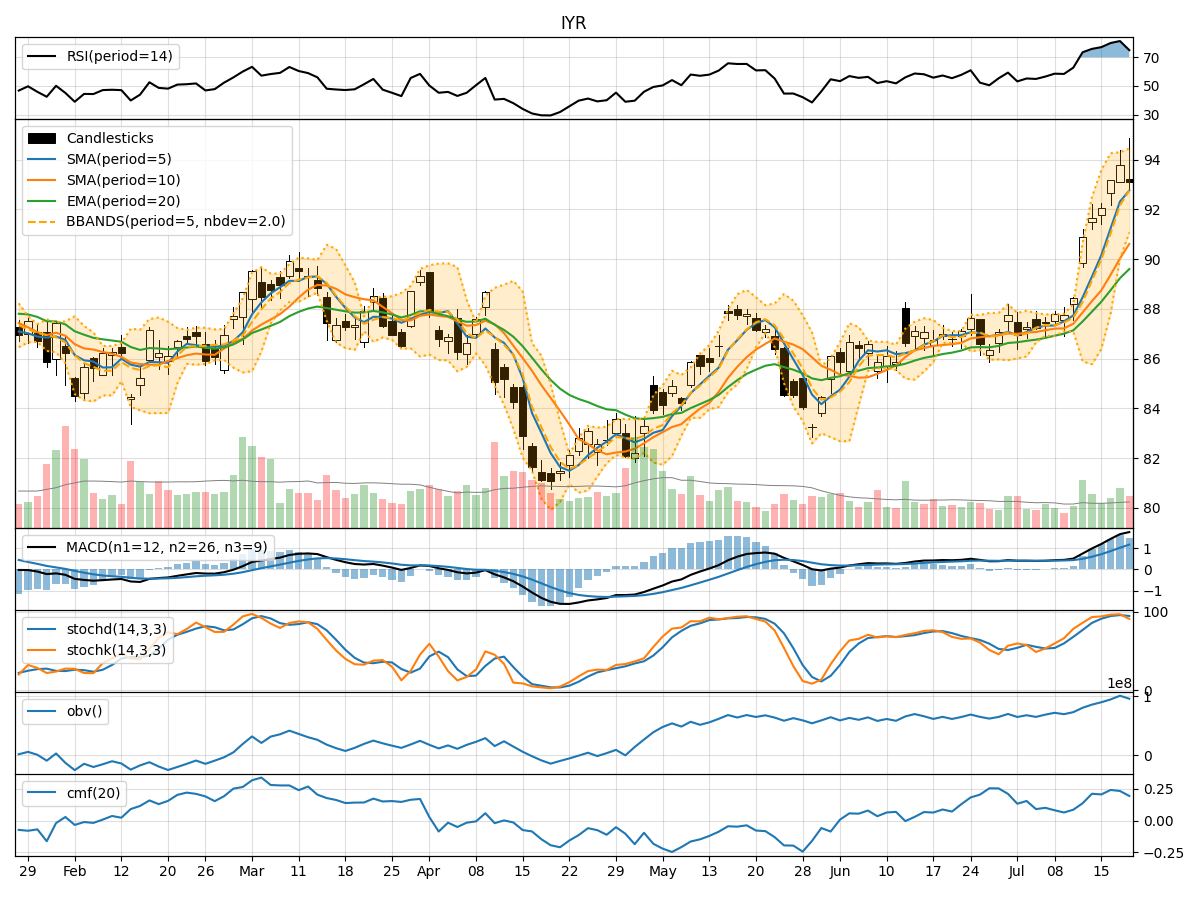The width and height of the screenshot is (1200, 900).
Task: Select the RSI(period=14) line sample in legend
Action: [40, 57]
